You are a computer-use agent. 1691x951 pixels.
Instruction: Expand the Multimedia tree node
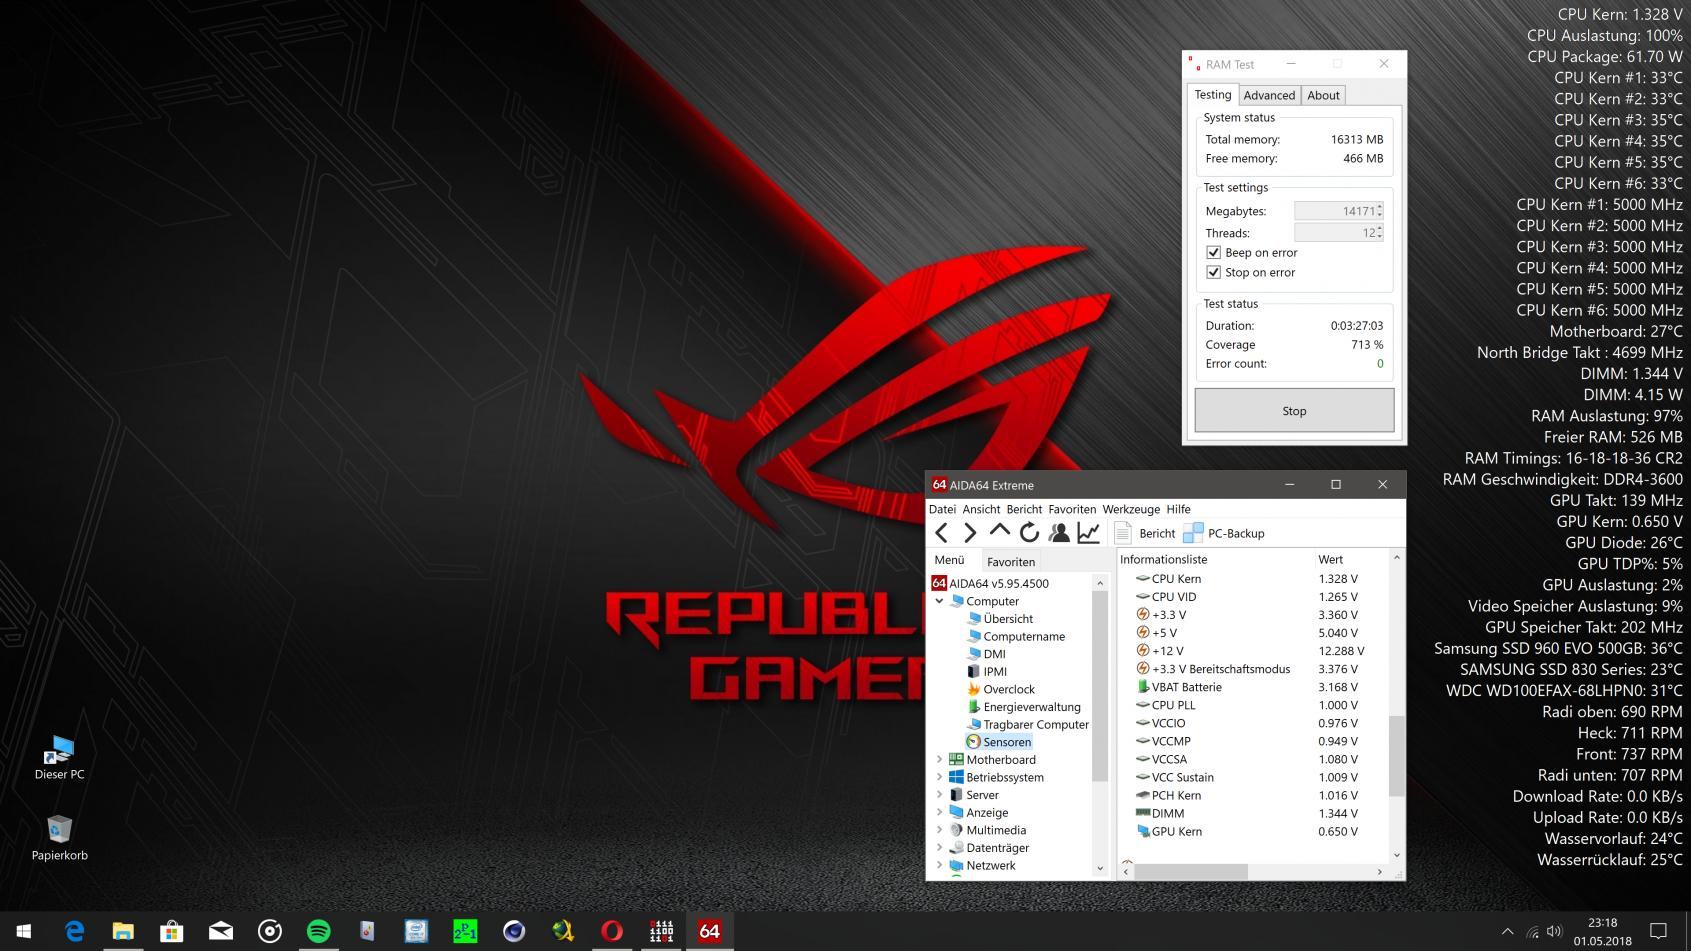[939, 830]
